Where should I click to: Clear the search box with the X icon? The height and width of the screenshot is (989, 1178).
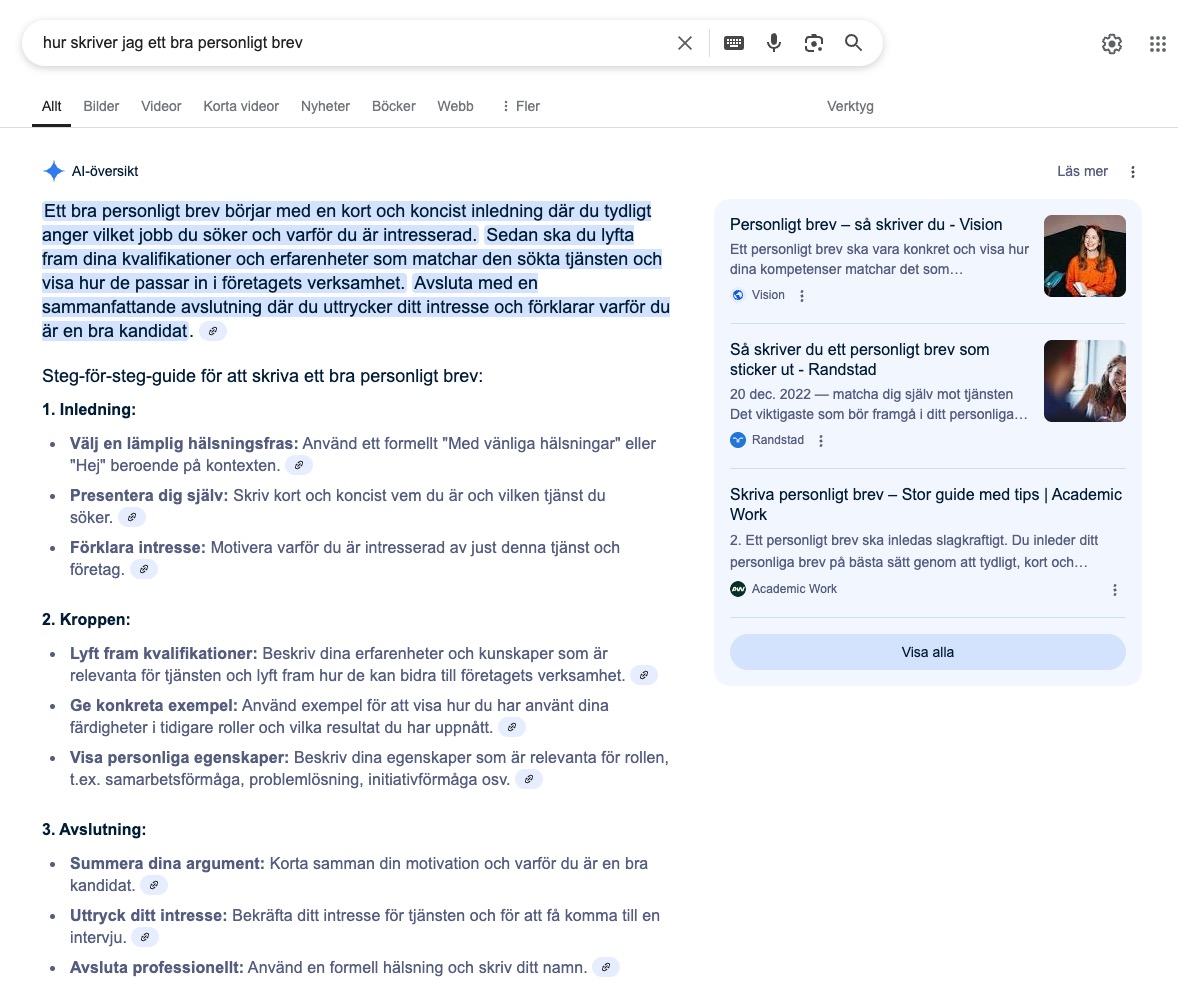pos(685,43)
